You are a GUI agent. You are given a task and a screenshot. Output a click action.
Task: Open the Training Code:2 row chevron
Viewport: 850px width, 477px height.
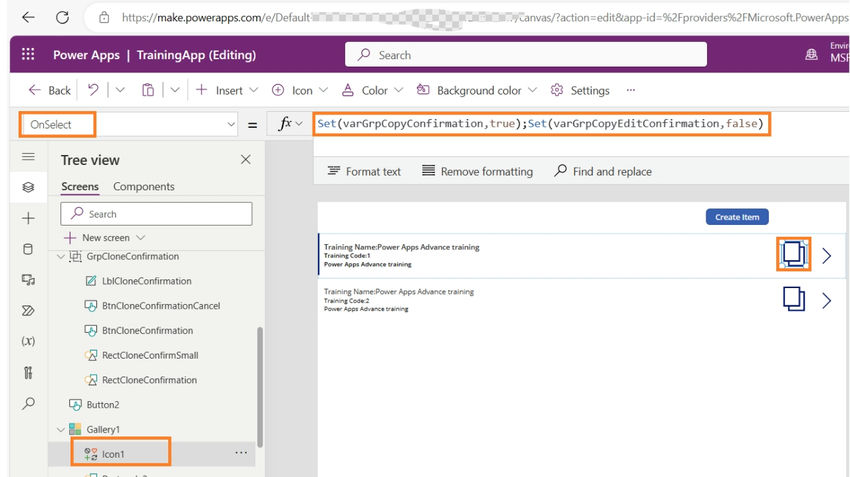click(x=827, y=300)
